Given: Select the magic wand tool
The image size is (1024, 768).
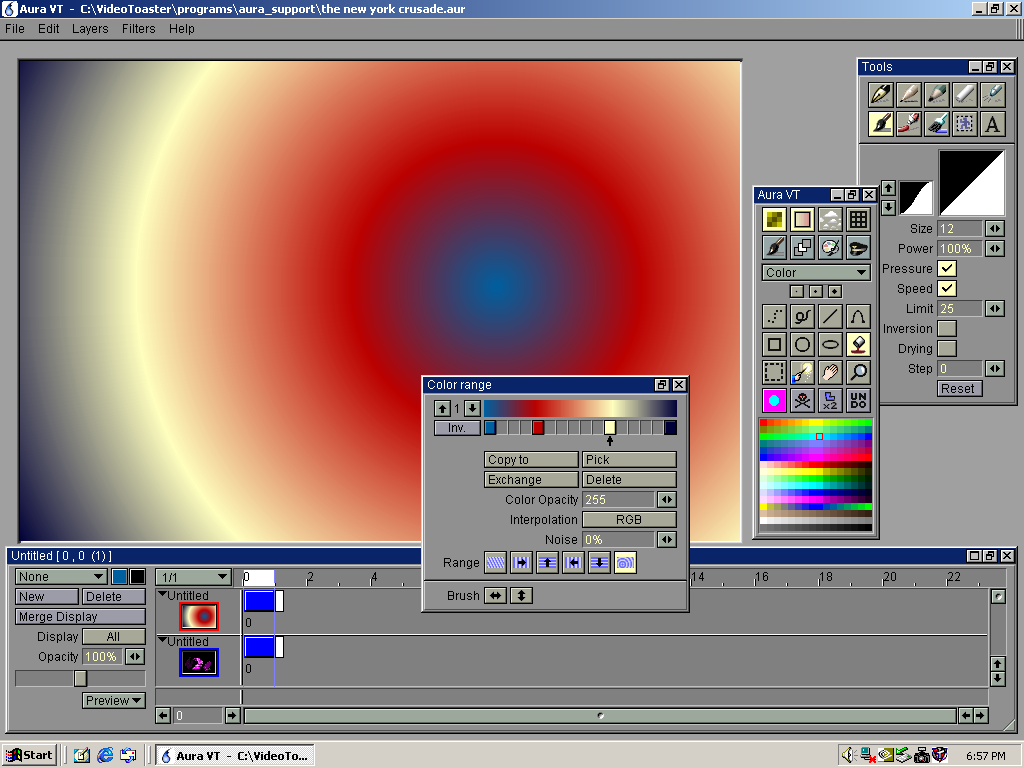Looking at the screenshot, I should (802, 372).
